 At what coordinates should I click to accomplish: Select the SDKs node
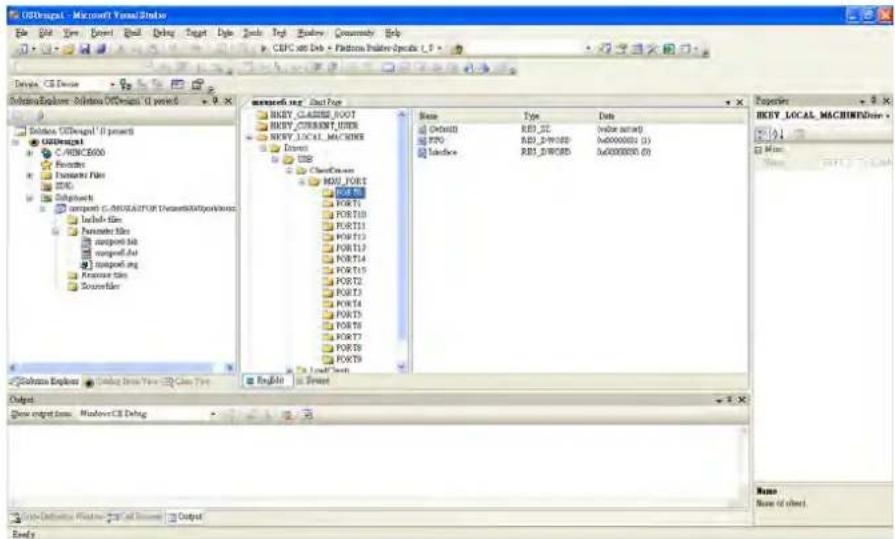coord(64,186)
